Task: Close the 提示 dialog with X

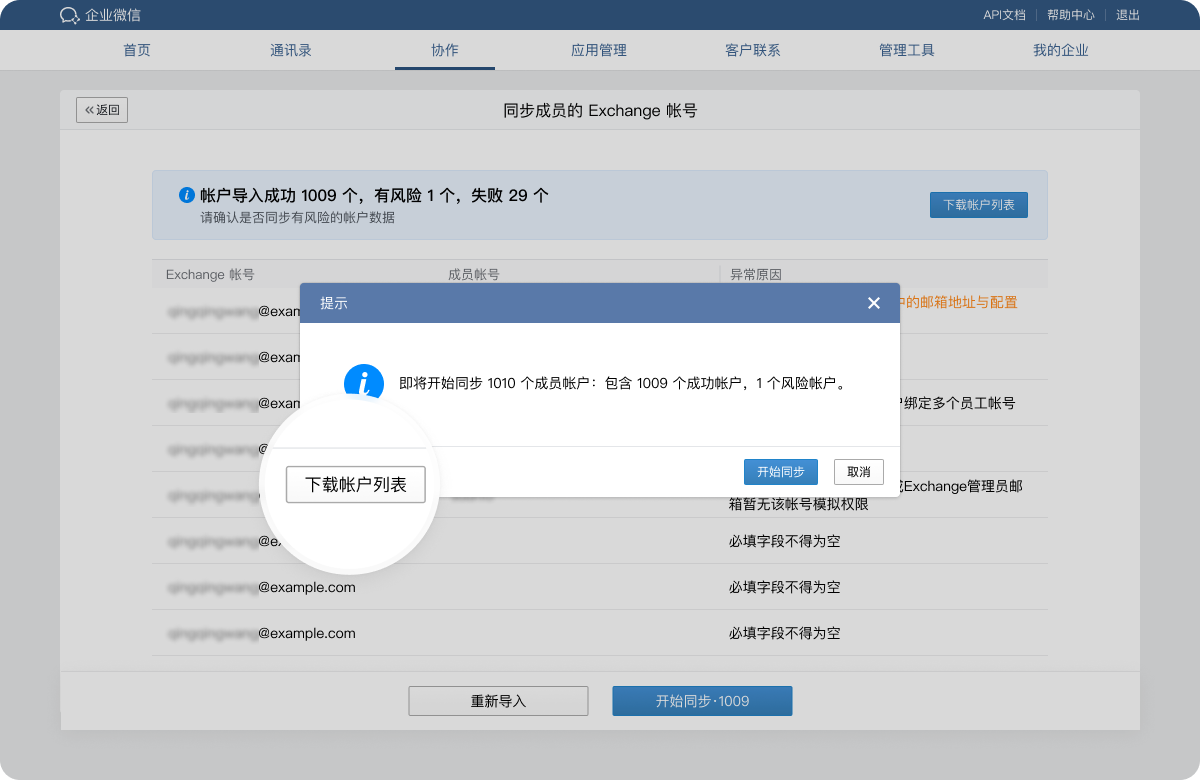Action: 874,303
